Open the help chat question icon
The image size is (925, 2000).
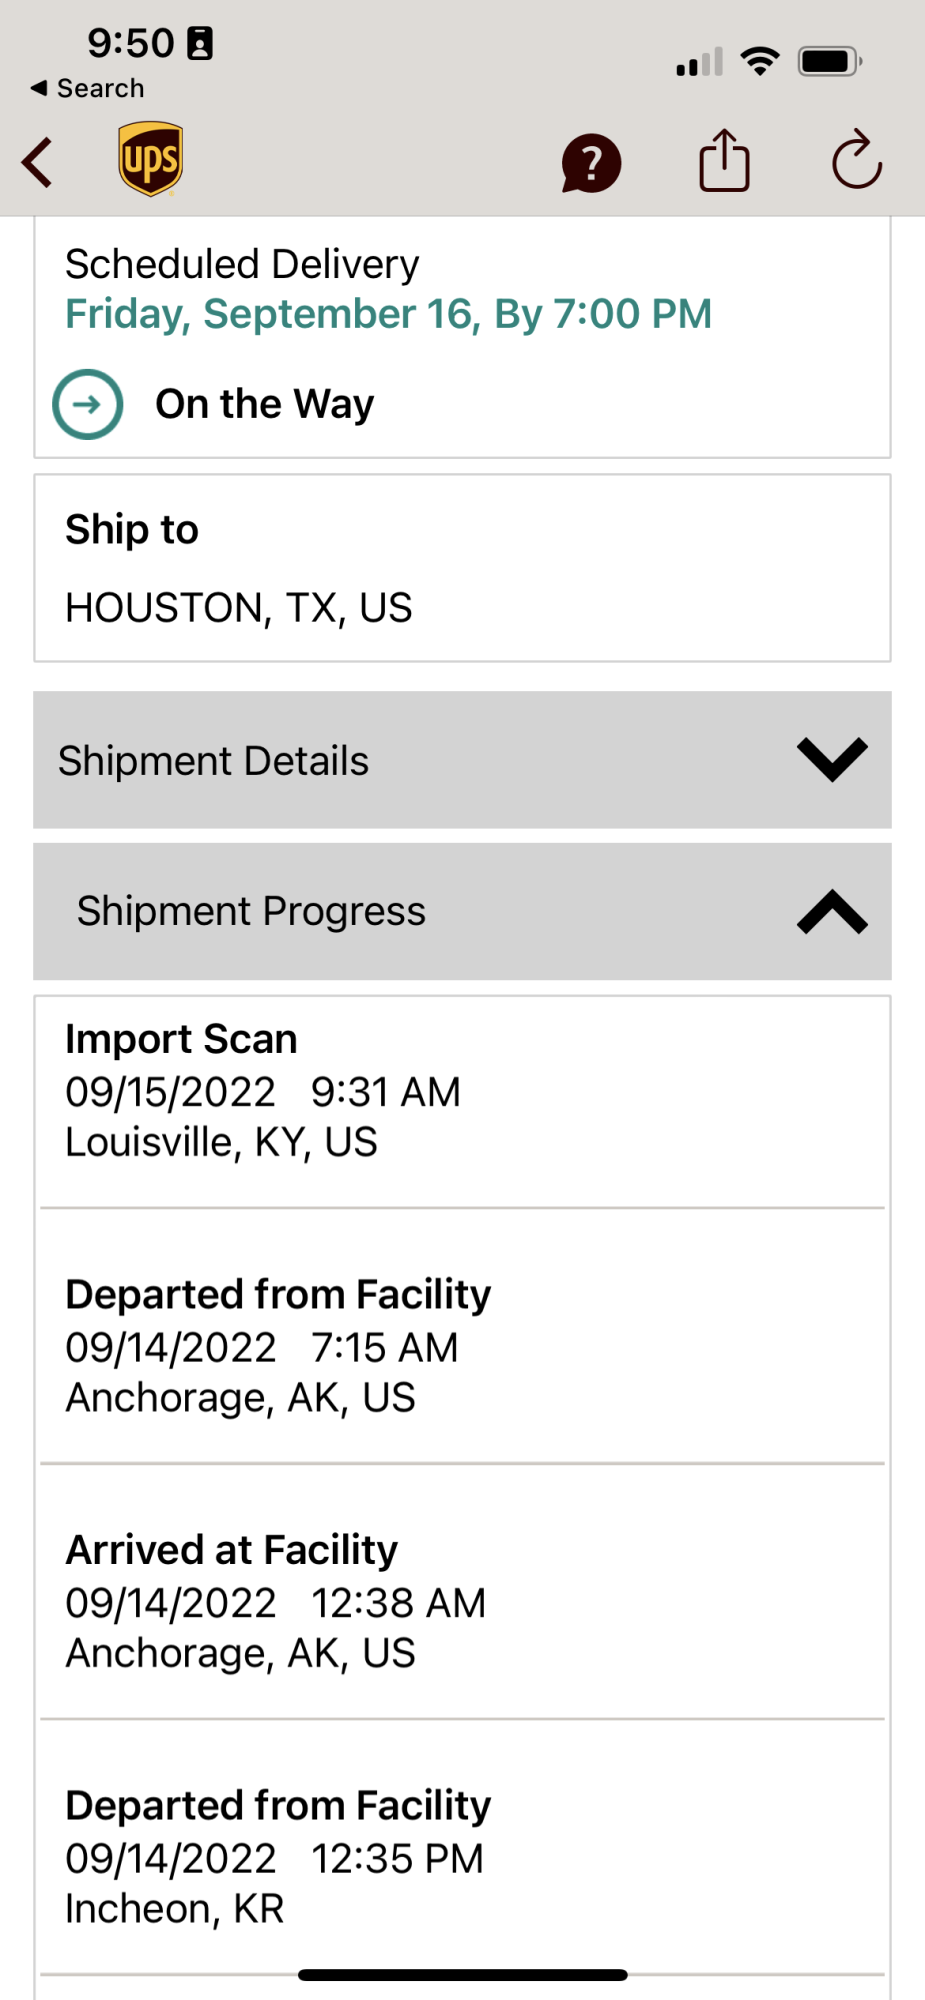(591, 163)
